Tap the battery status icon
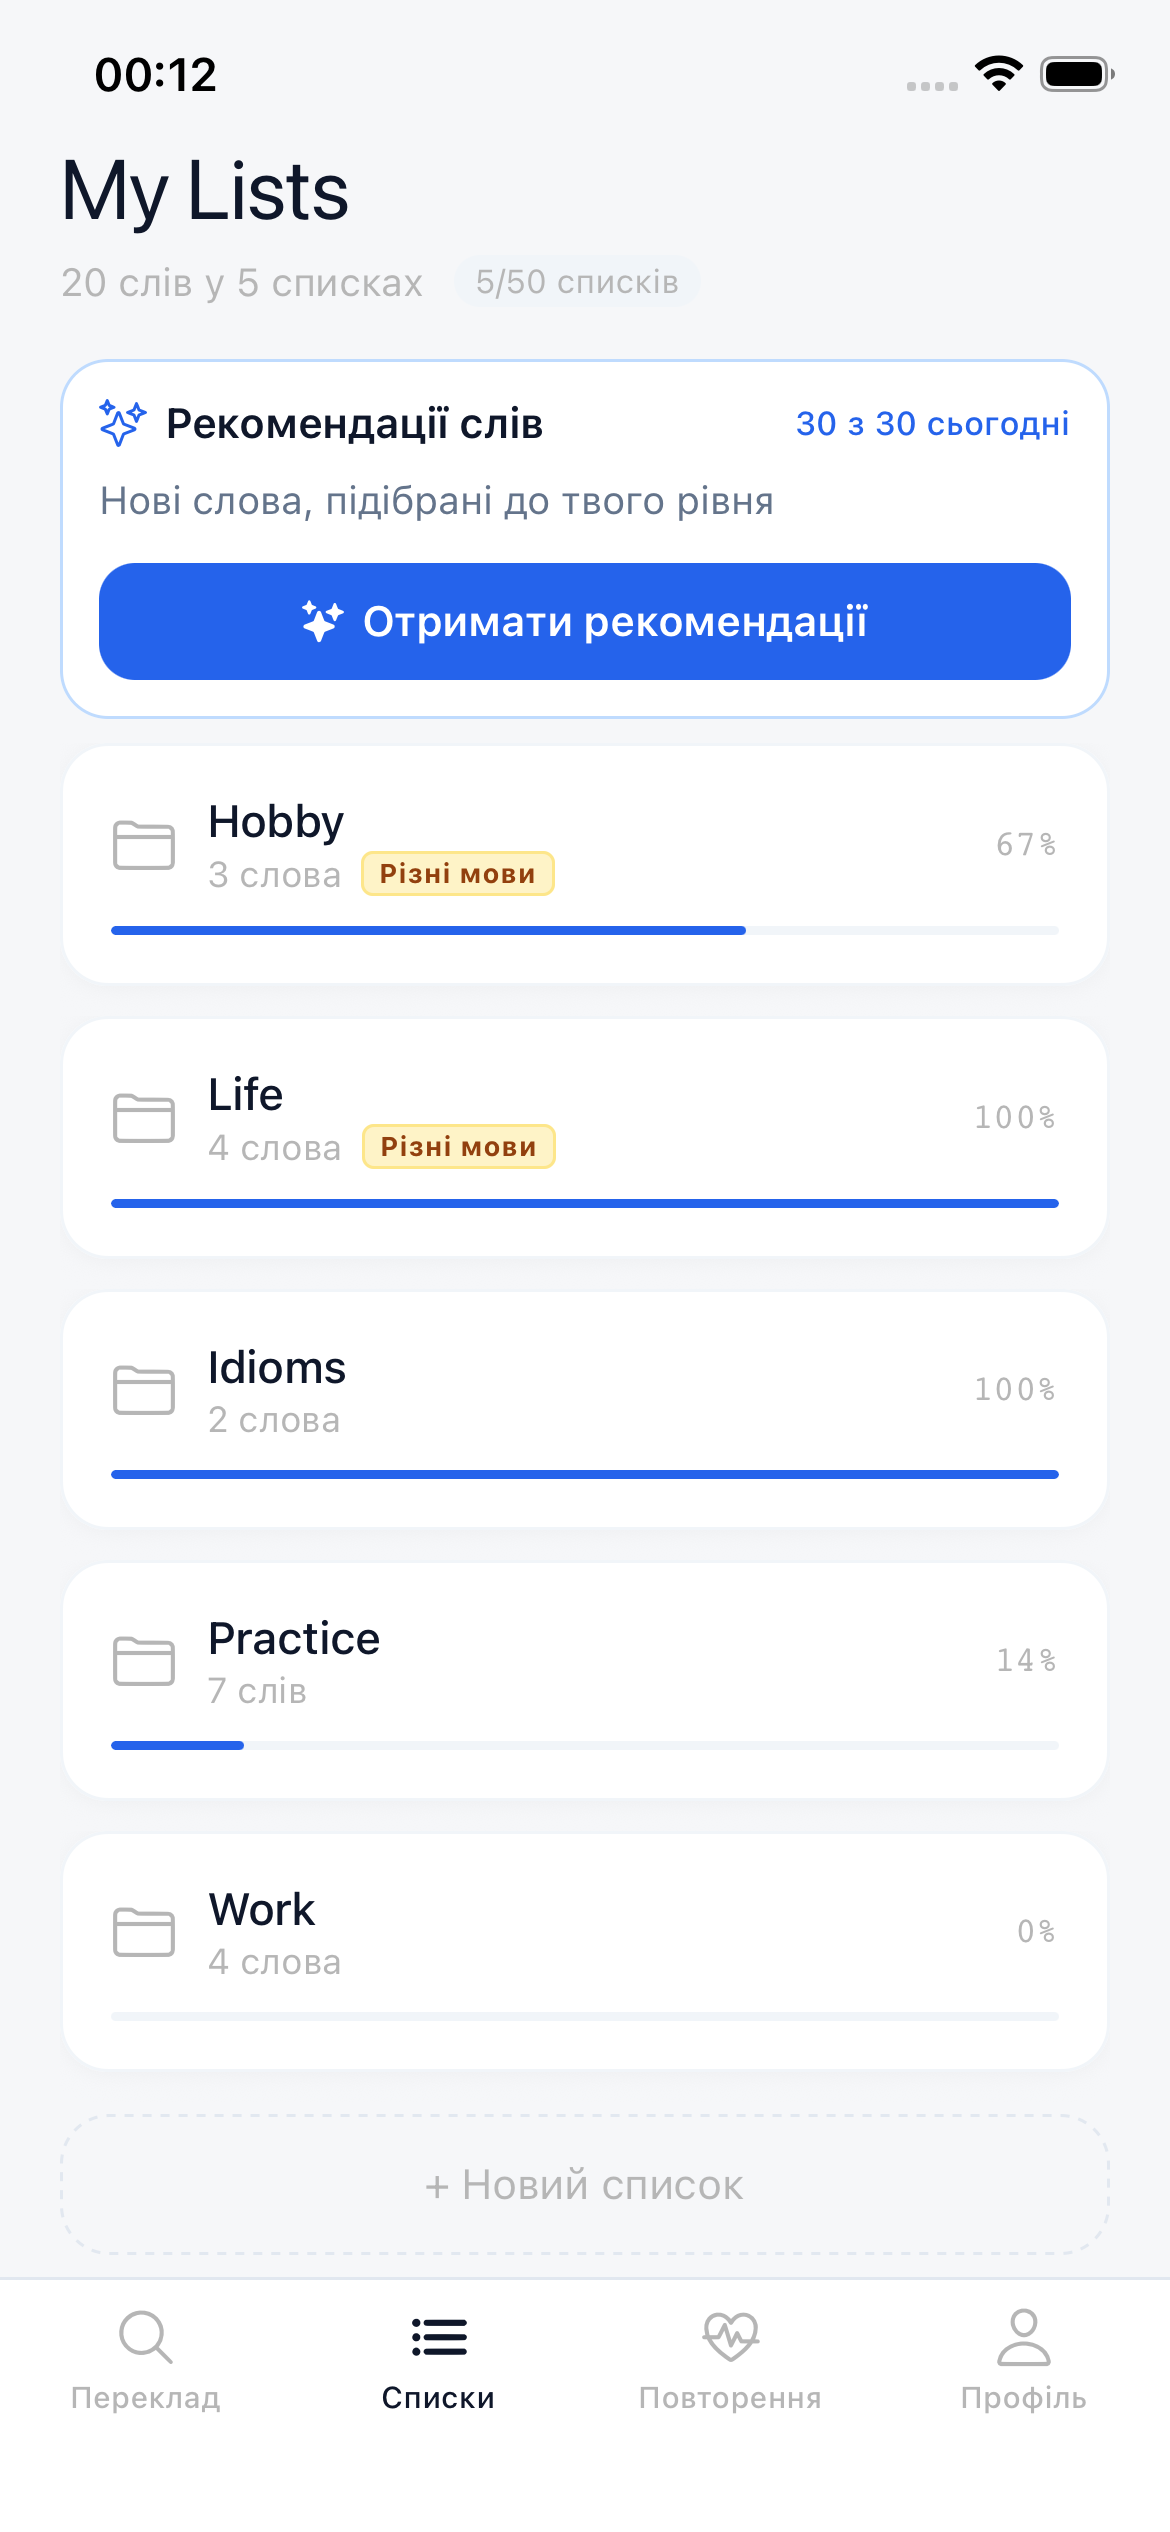The height and width of the screenshot is (2532, 1170). (x=1076, y=74)
